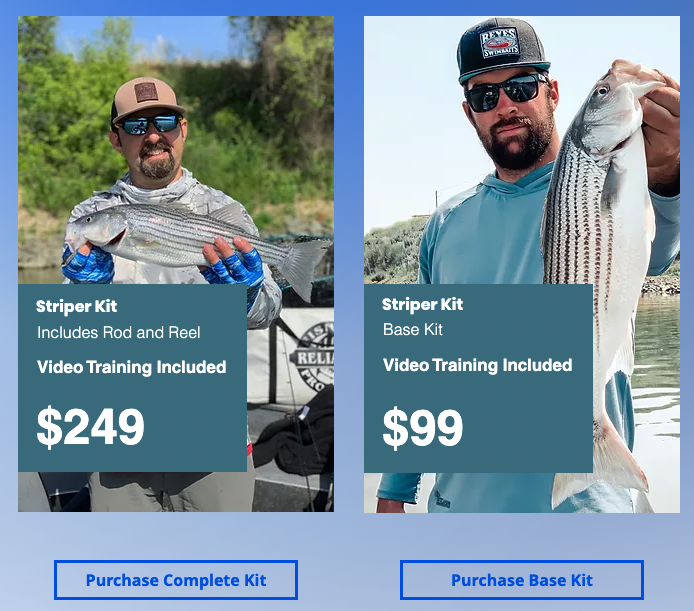Click the Purchase Complete Kit button
This screenshot has width=694, height=611.
(x=176, y=580)
